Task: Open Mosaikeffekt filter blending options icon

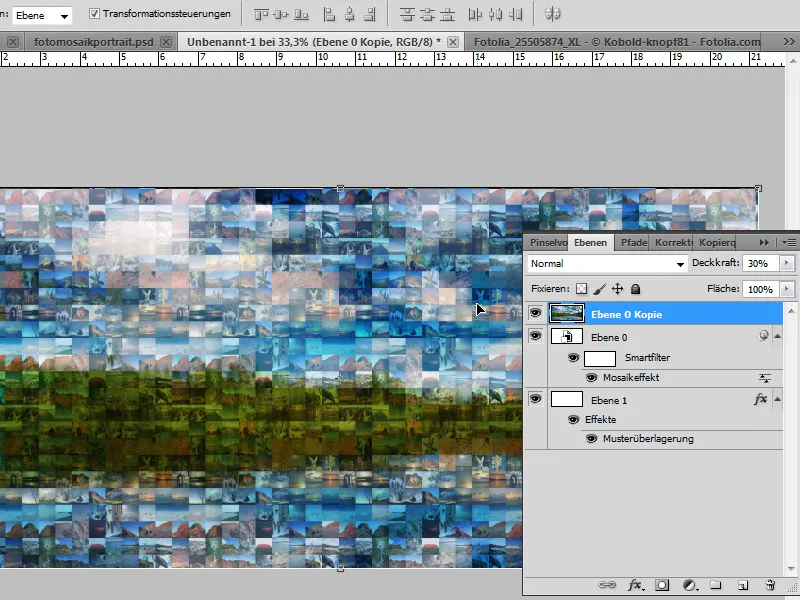Action: pyautogui.click(x=764, y=378)
